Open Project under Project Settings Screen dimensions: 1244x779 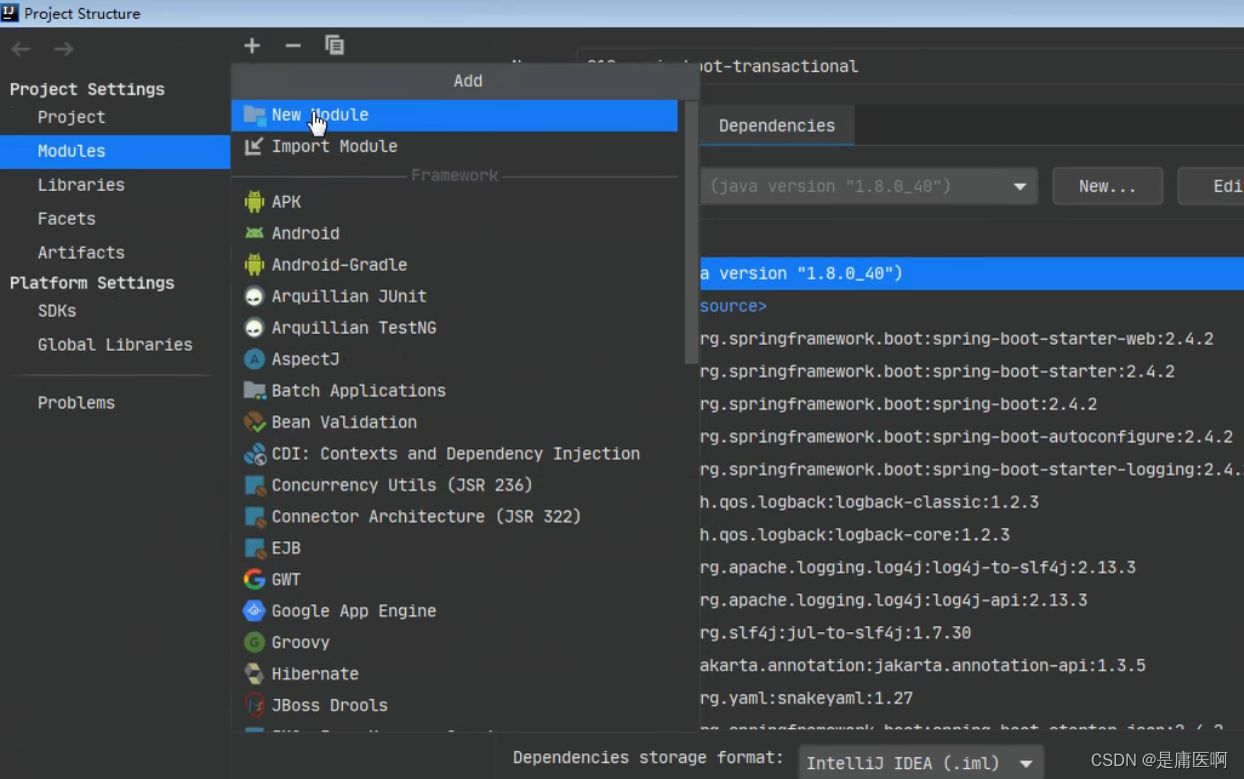[x=71, y=117]
